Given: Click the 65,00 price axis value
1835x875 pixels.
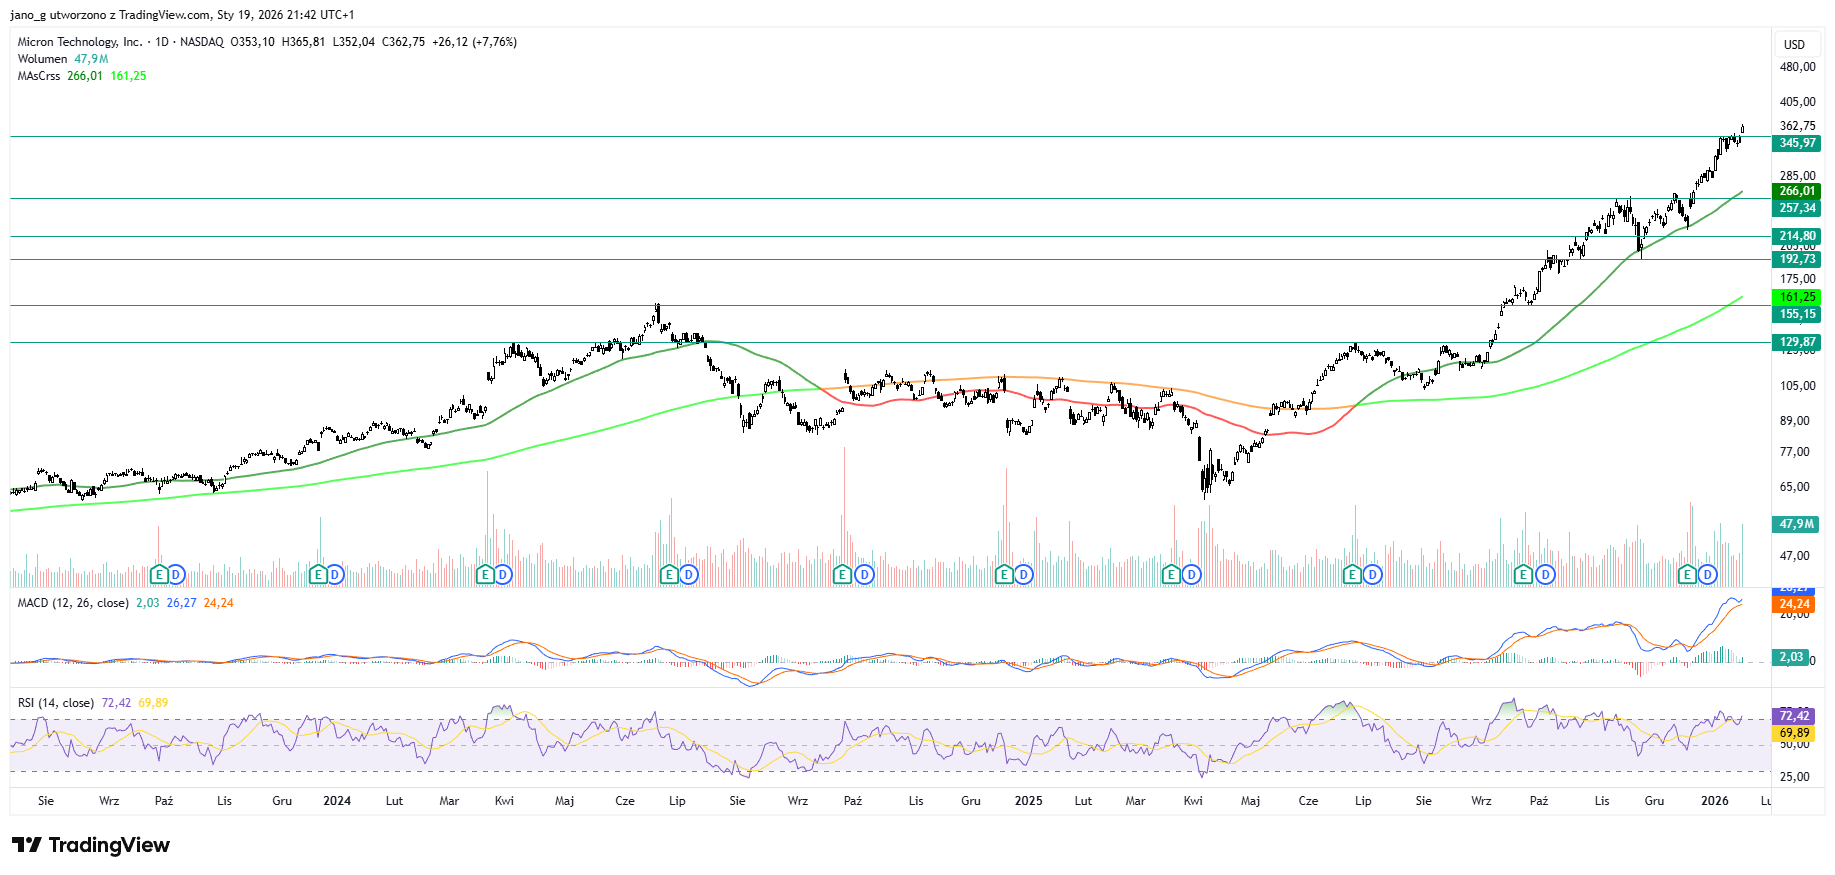Looking at the screenshot, I should (1794, 487).
